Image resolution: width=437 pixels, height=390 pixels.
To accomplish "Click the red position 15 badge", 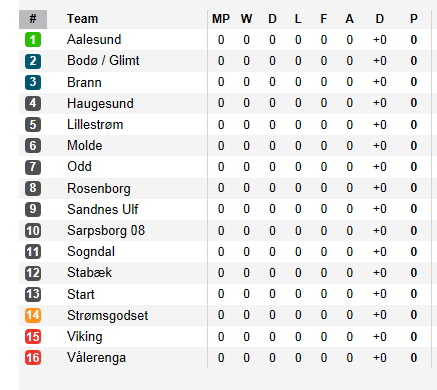I will pyautogui.click(x=33, y=336).
